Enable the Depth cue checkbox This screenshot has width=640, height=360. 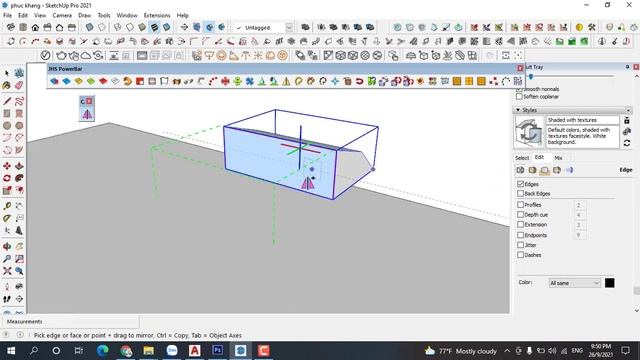click(520, 214)
